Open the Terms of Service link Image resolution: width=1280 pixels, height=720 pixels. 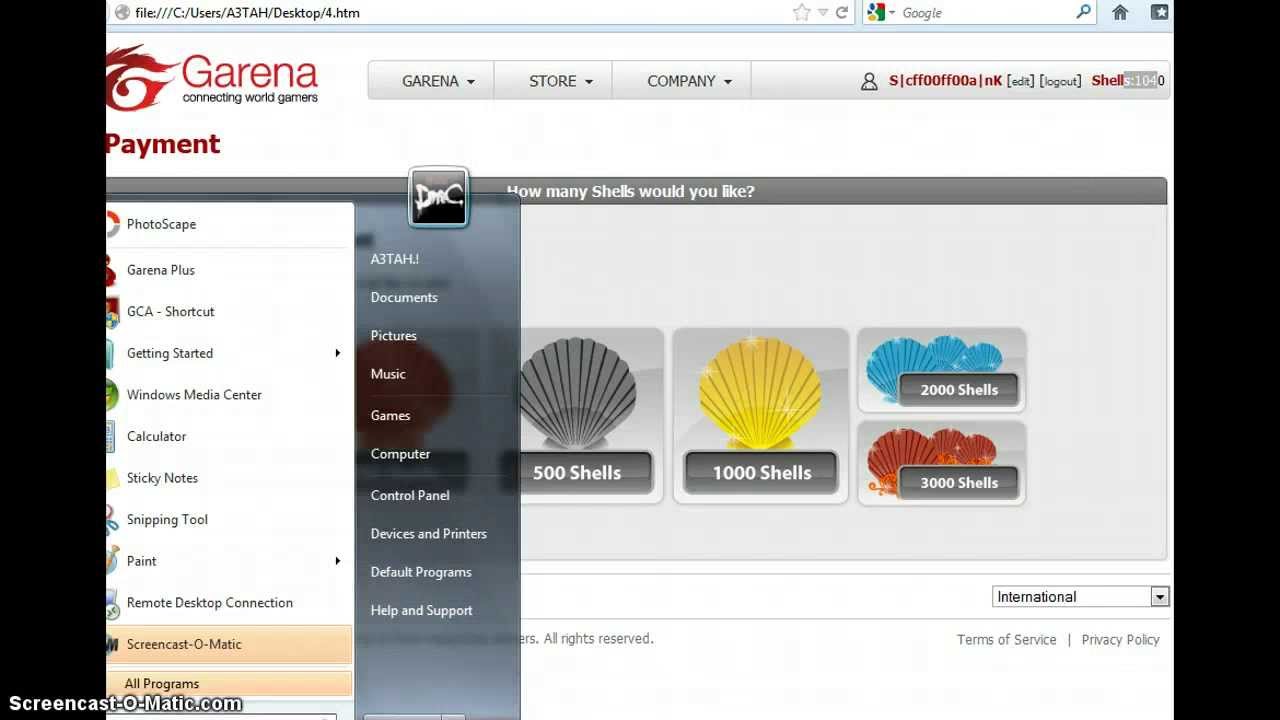point(1006,640)
